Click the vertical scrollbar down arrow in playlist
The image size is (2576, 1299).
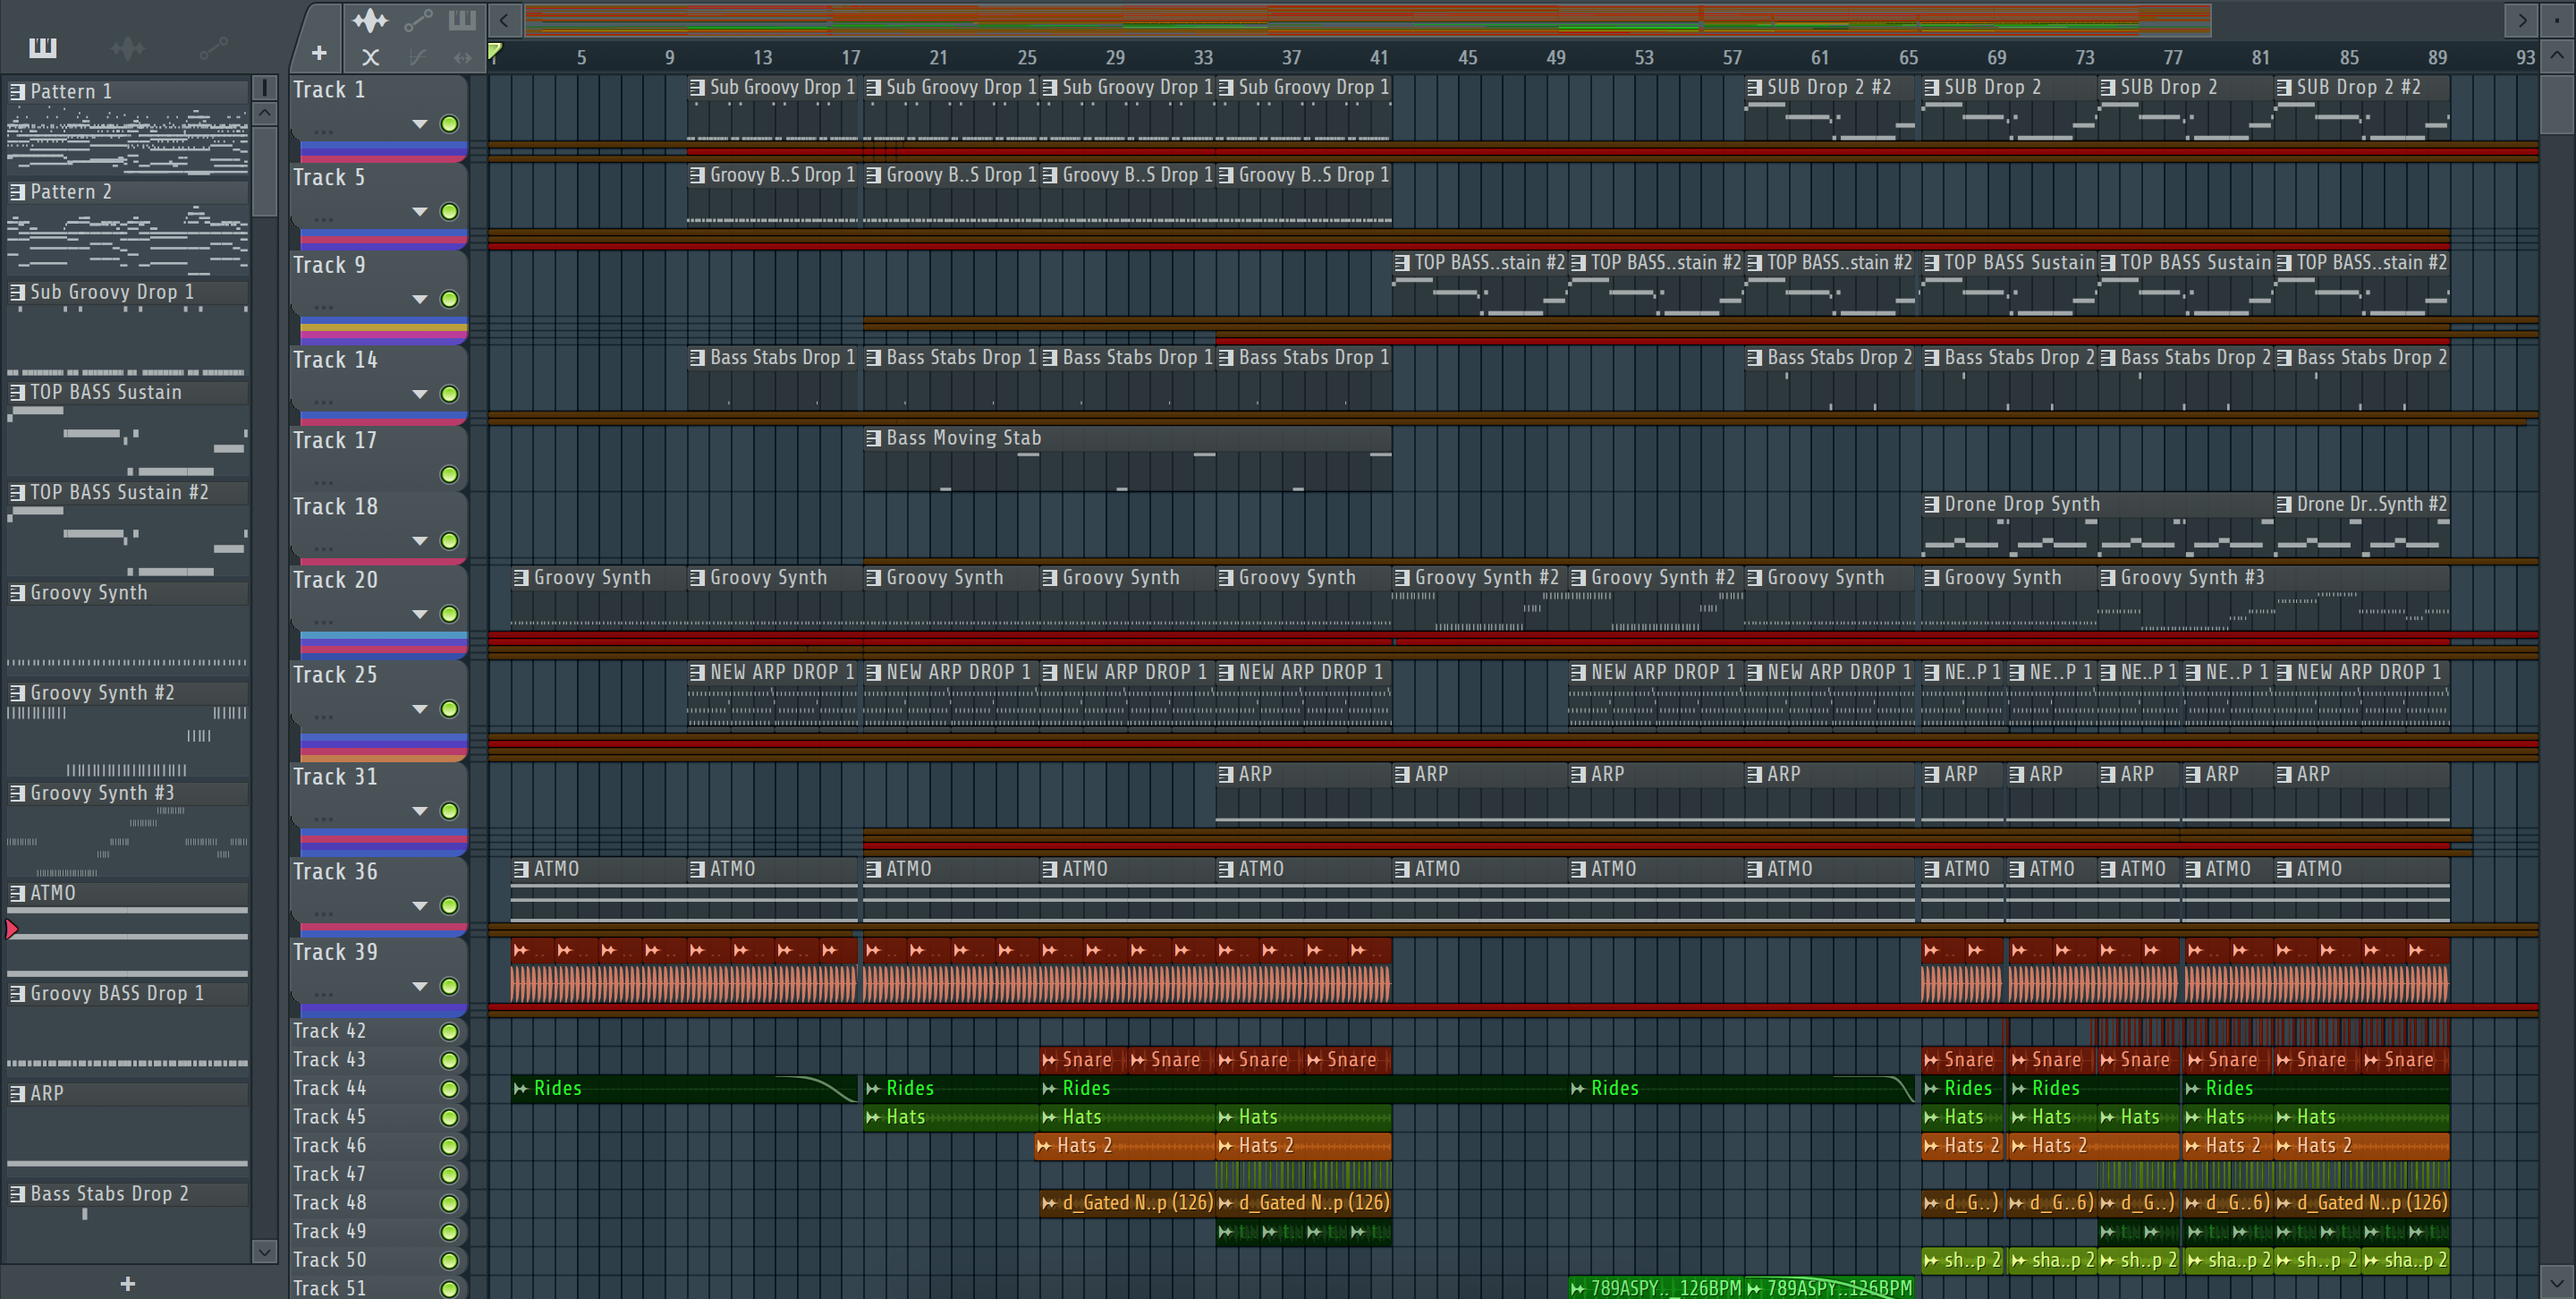[2557, 1281]
